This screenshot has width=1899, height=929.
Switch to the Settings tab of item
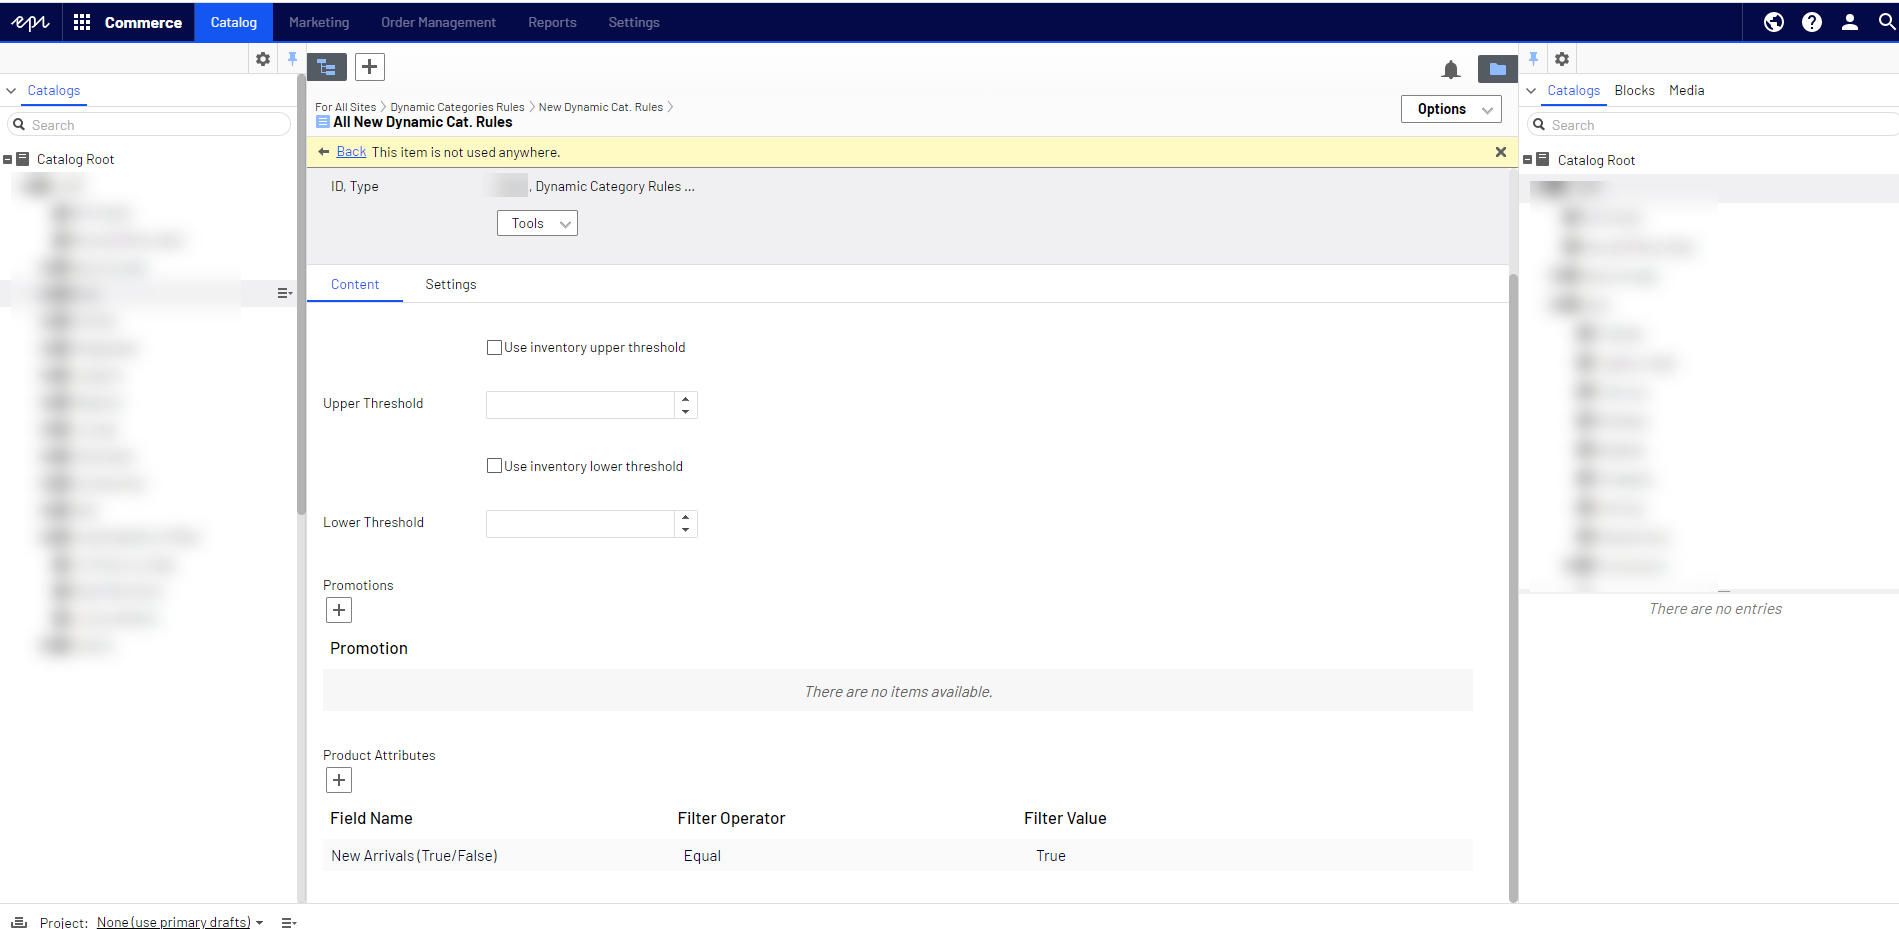[450, 285]
